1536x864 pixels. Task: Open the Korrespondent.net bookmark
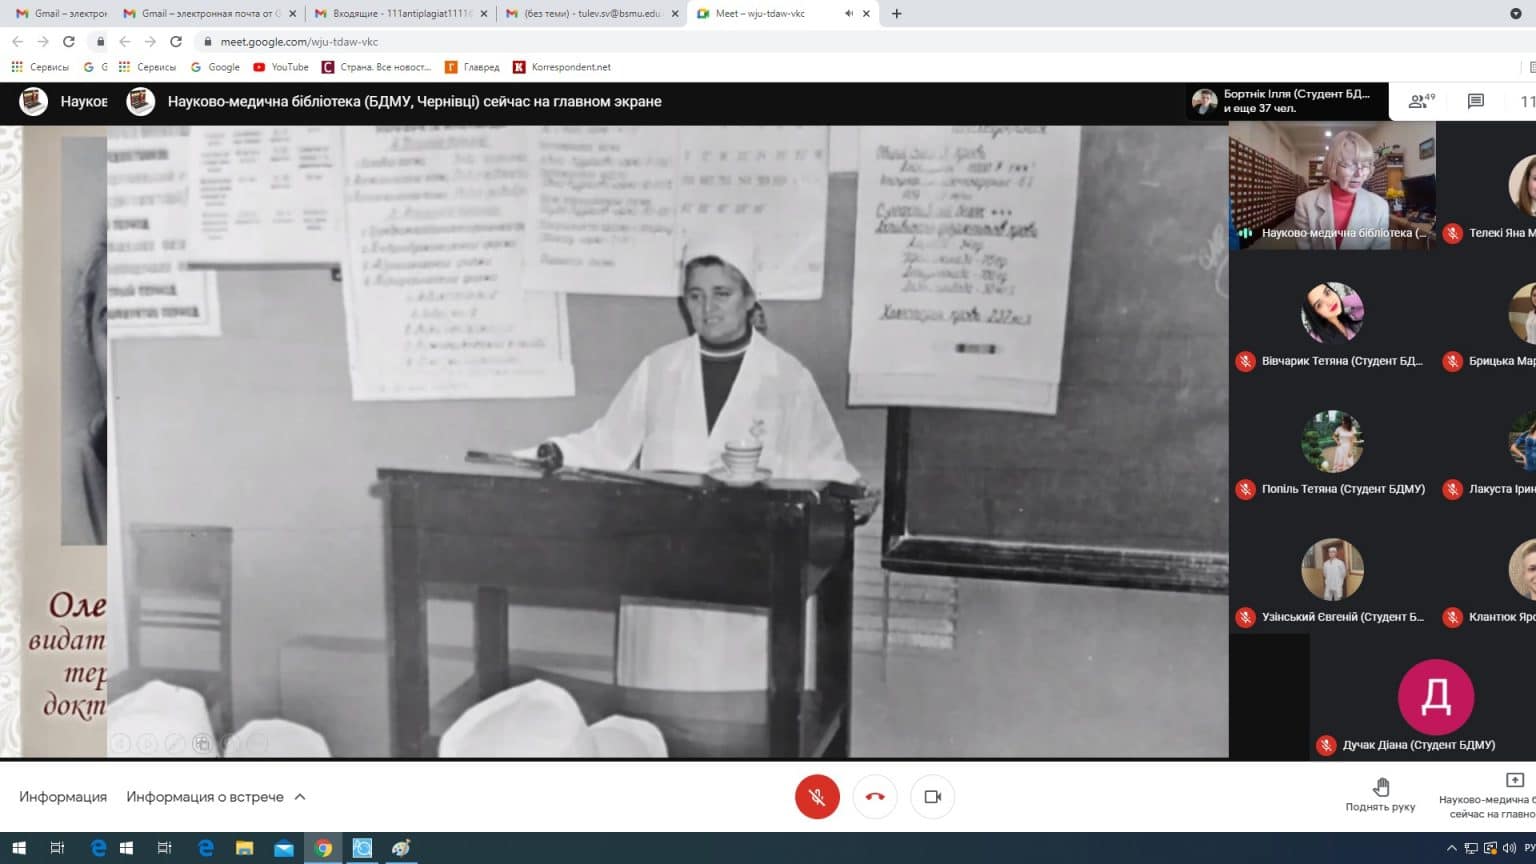coord(561,67)
